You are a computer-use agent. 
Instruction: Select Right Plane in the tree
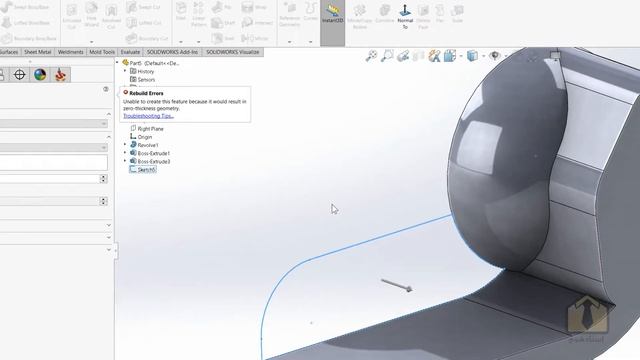(147, 129)
